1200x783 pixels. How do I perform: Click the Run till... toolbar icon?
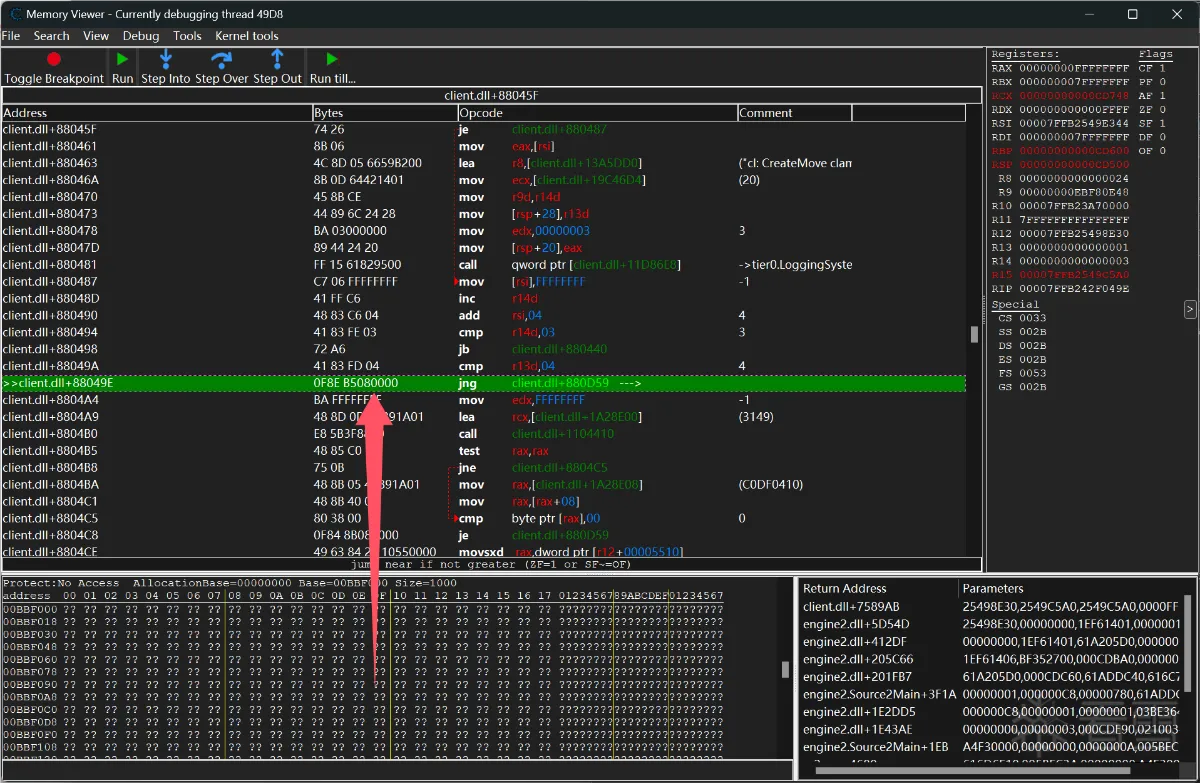(x=332, y=60)
